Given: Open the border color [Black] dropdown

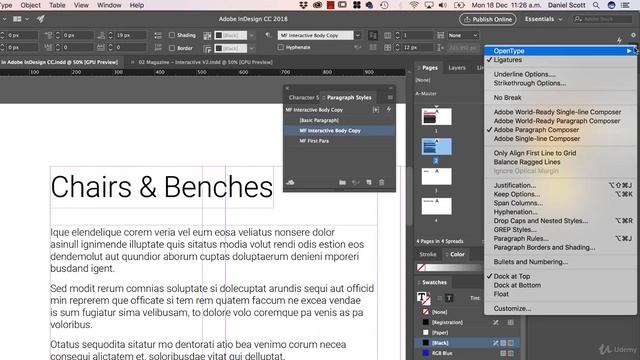Looking at the screenshot, I should (251, 49).
